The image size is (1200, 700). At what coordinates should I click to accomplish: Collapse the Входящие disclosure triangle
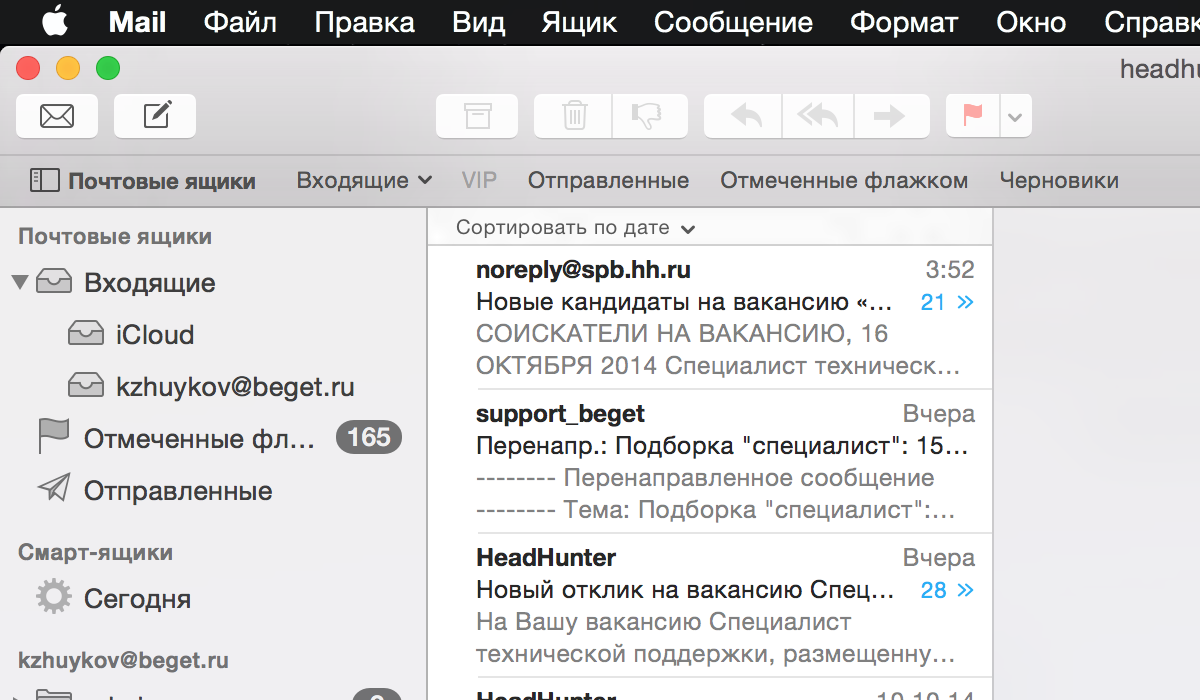tap(20, 283)
